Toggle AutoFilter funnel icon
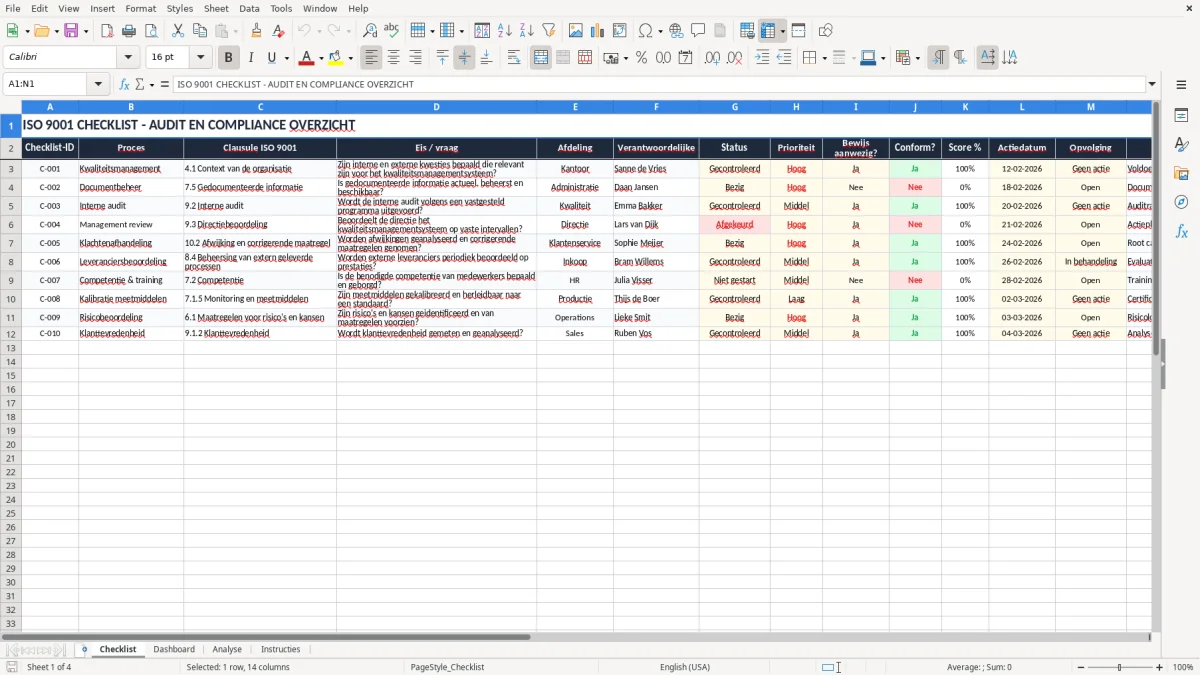Image resolution: width=1200 pixels, height=675 pixels. 549,31
